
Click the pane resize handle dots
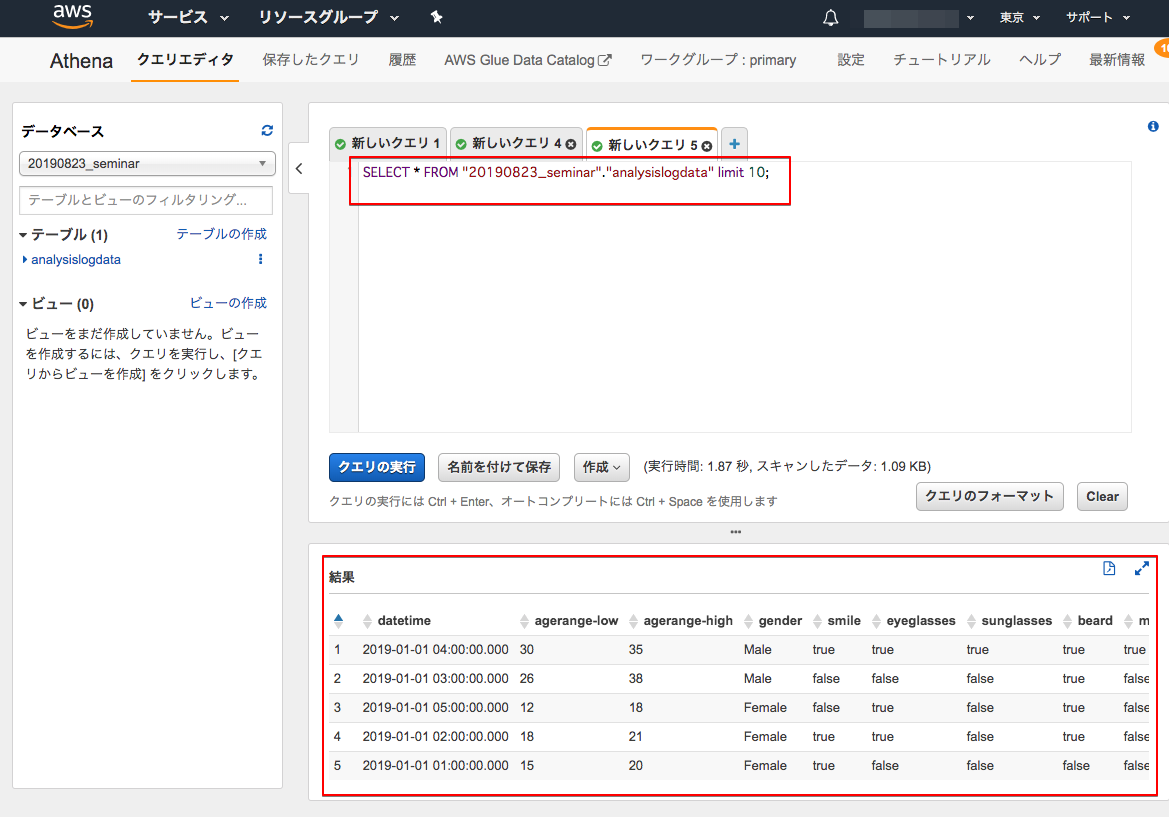point(736,531)
